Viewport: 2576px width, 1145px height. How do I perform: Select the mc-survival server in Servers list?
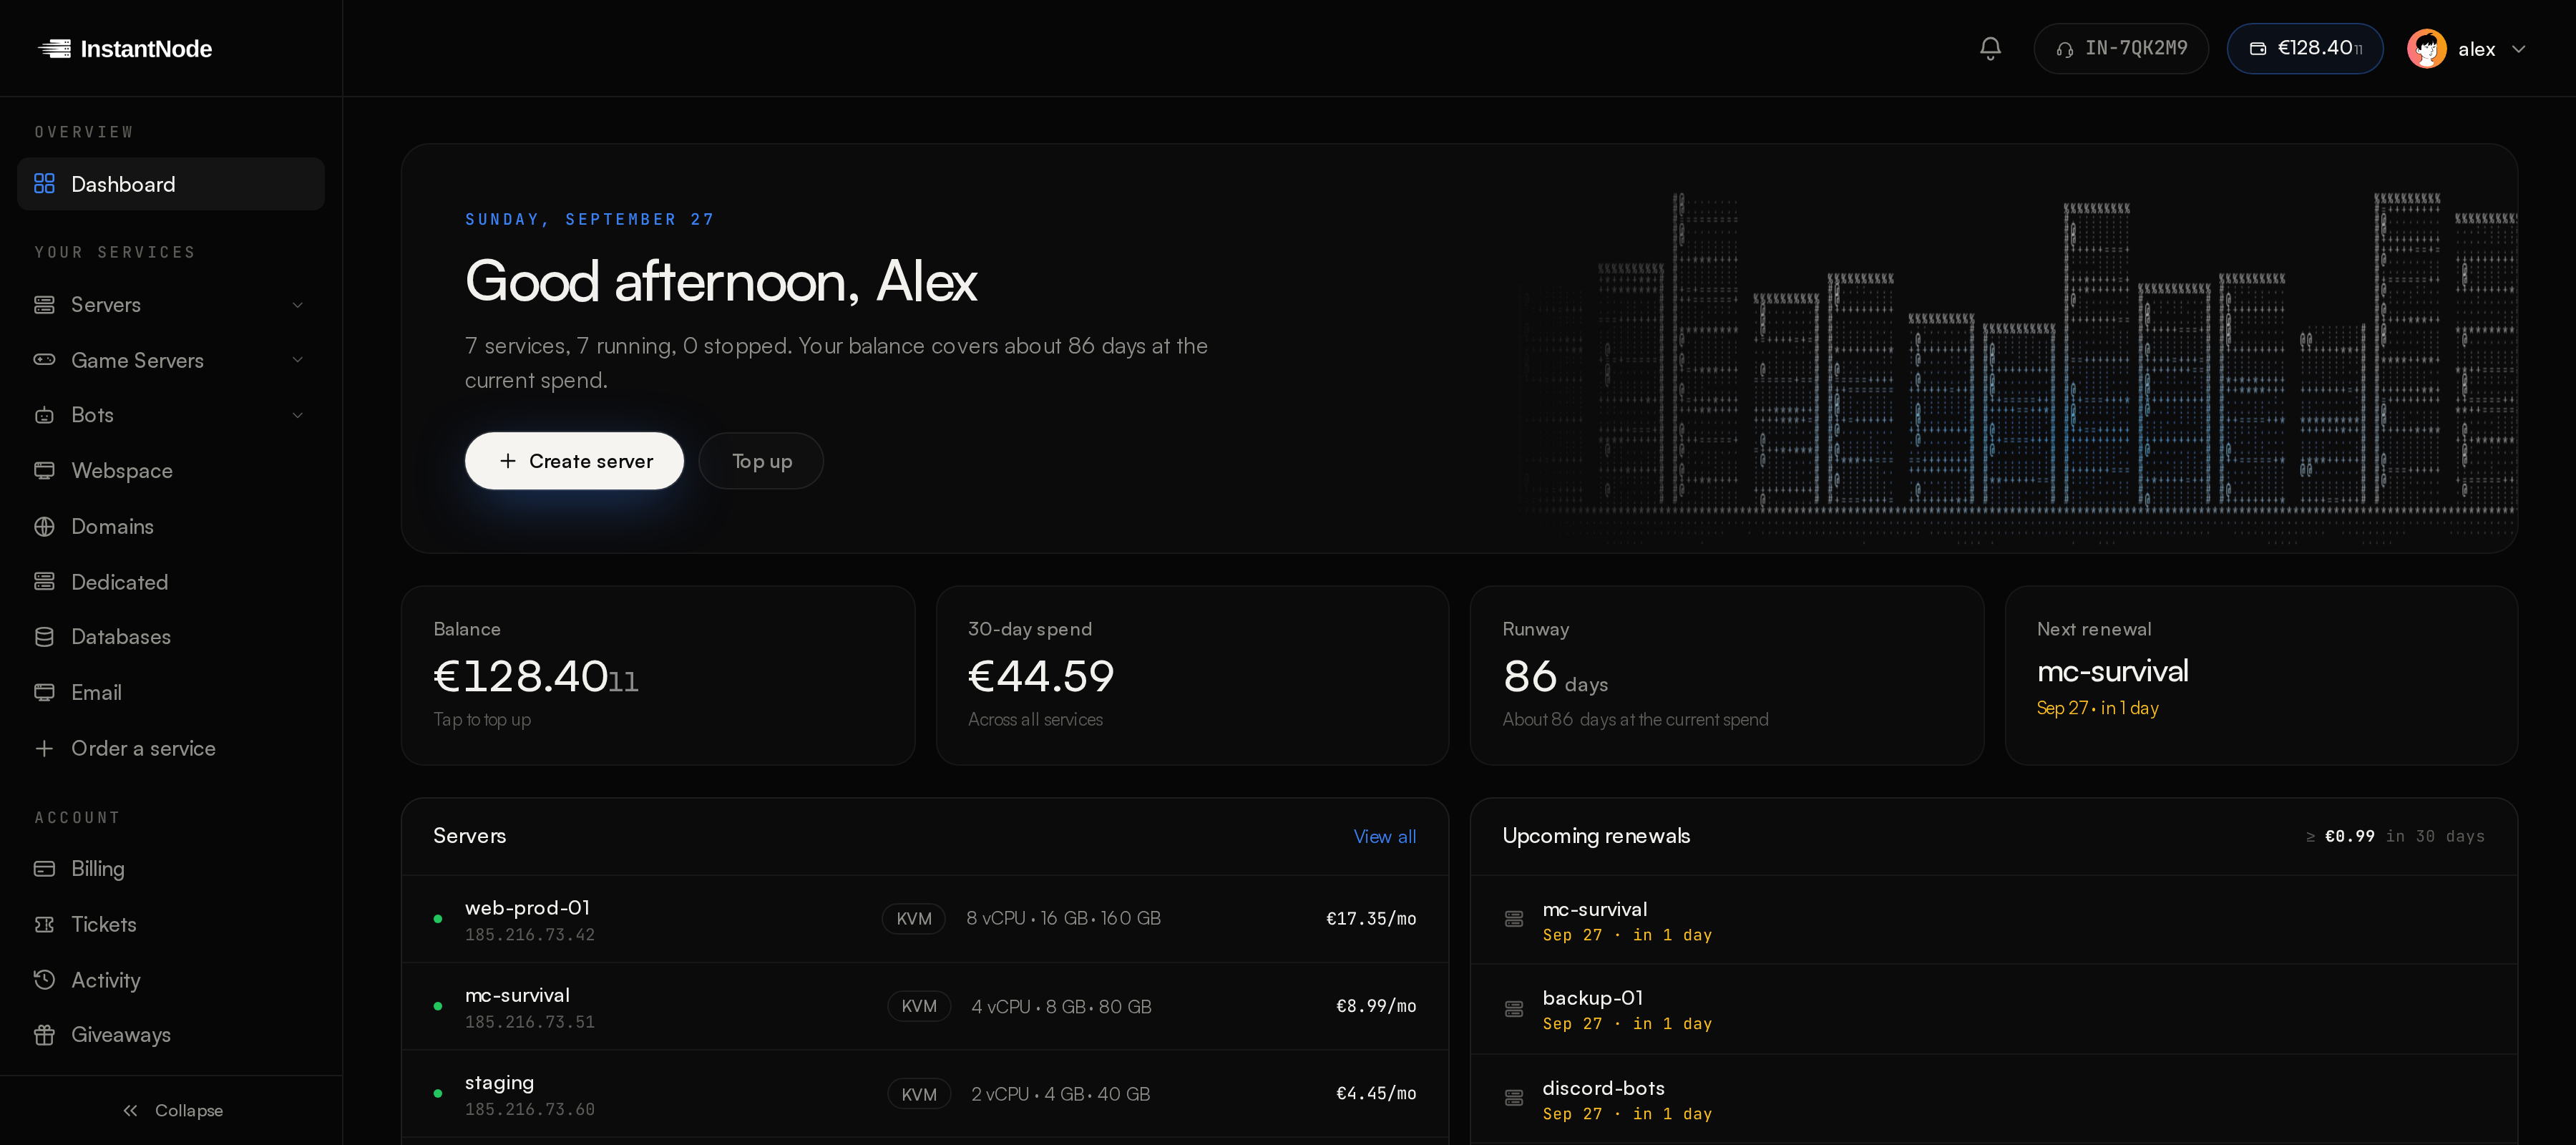tap(925, 1006)
